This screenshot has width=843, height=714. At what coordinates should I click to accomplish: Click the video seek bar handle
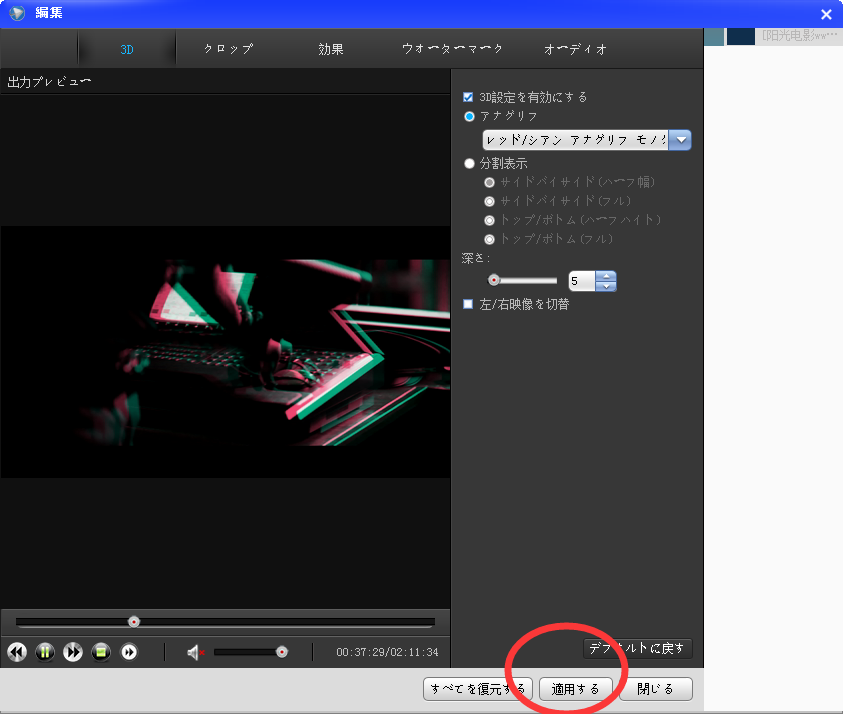click(134, 621)
